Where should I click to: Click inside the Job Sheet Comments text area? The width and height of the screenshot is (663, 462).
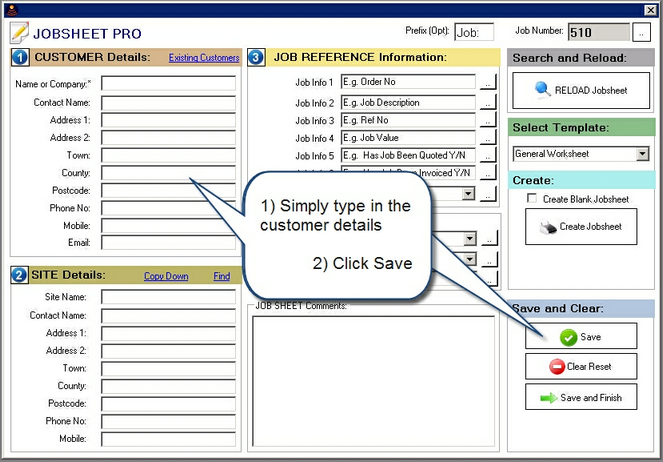click(x=373, y=381)
